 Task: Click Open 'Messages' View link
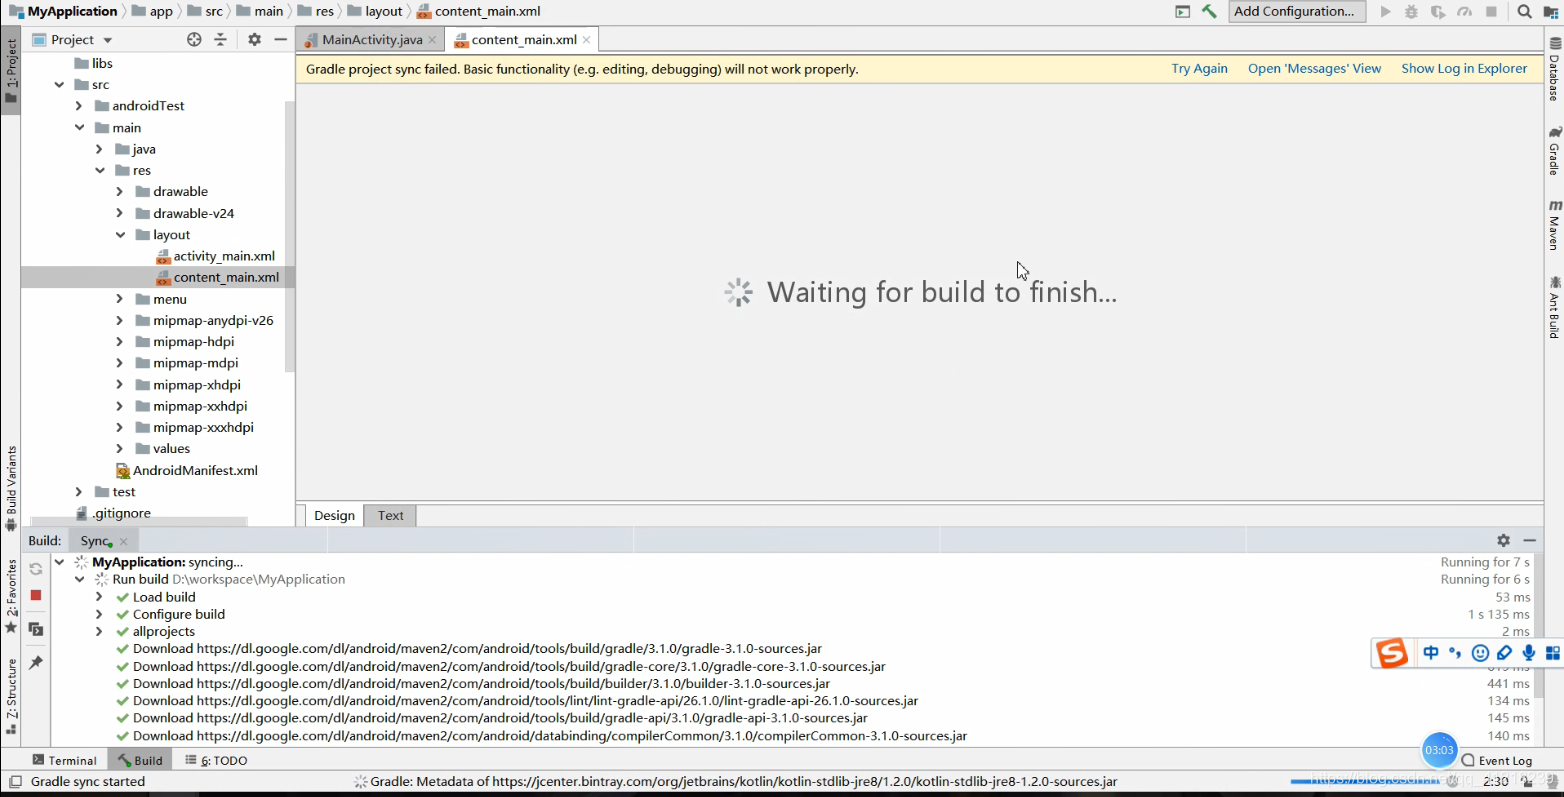[1314, 69]
